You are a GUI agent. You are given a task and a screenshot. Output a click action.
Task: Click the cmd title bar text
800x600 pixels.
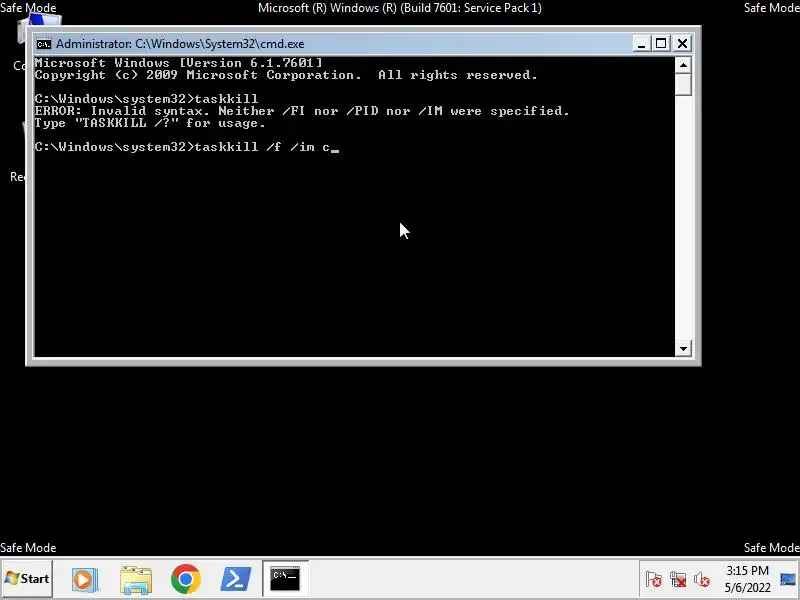click(180, 44)
